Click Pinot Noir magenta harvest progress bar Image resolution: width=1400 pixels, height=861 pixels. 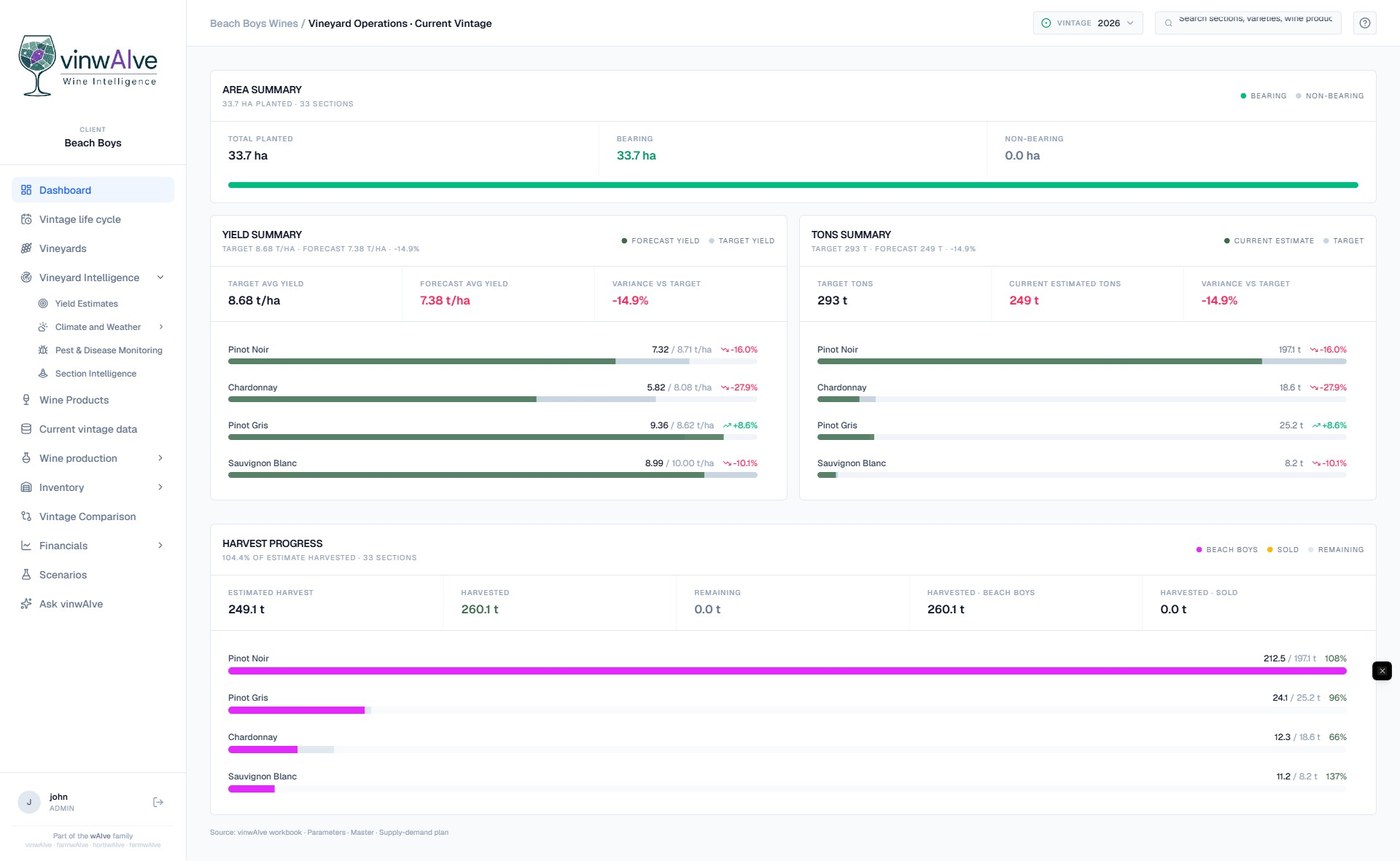click(787, 670)
